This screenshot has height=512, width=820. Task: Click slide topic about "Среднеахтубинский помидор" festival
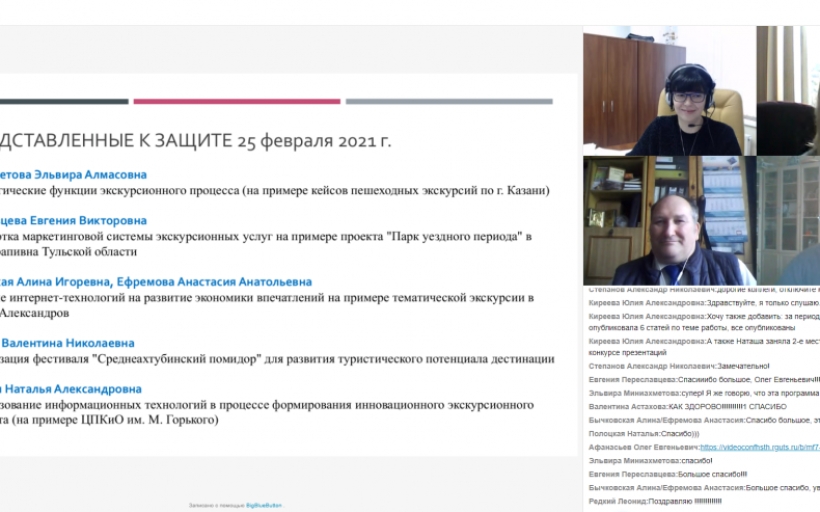point(277,359)
